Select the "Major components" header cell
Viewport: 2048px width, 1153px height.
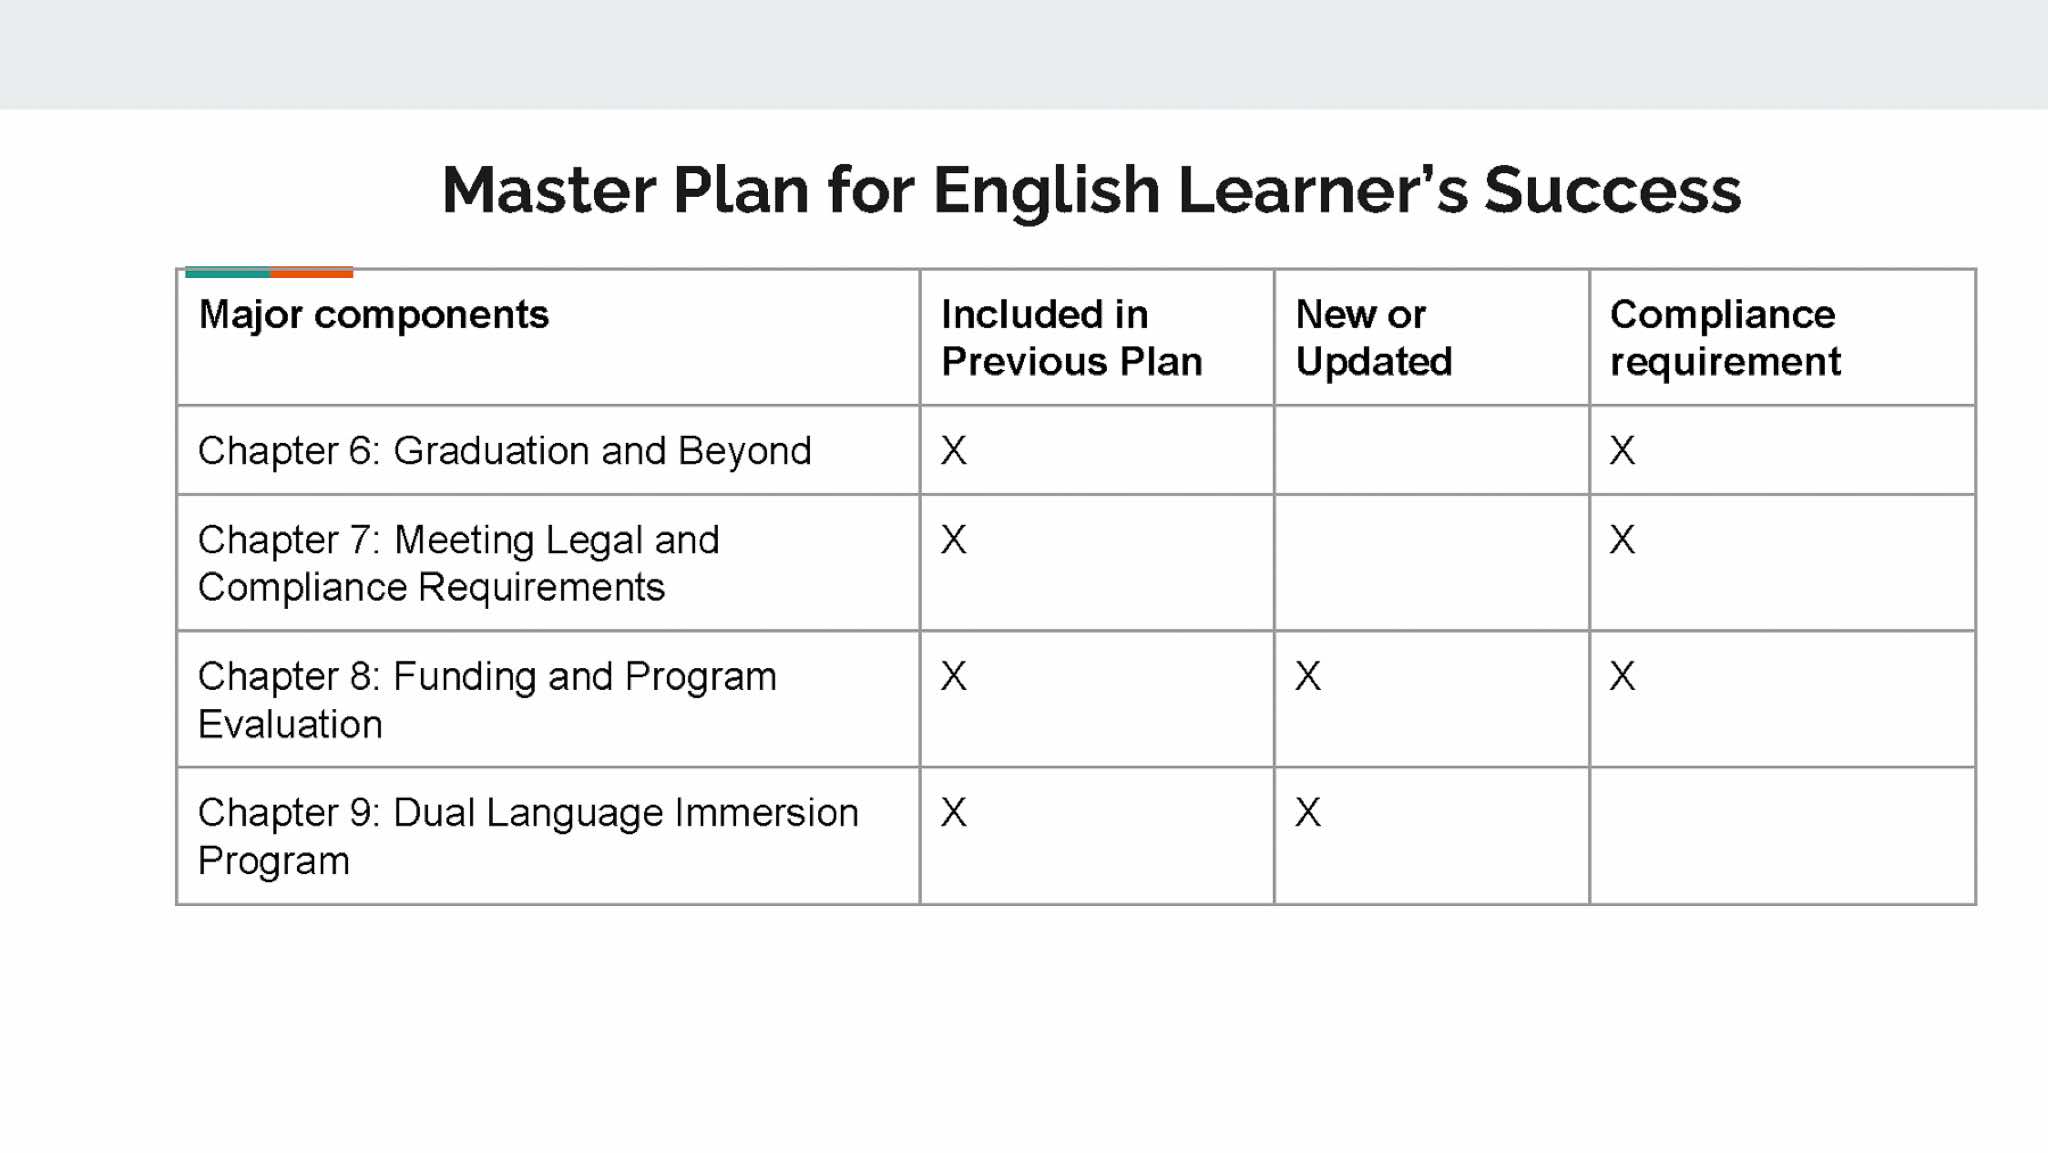(x=374, y=315)
